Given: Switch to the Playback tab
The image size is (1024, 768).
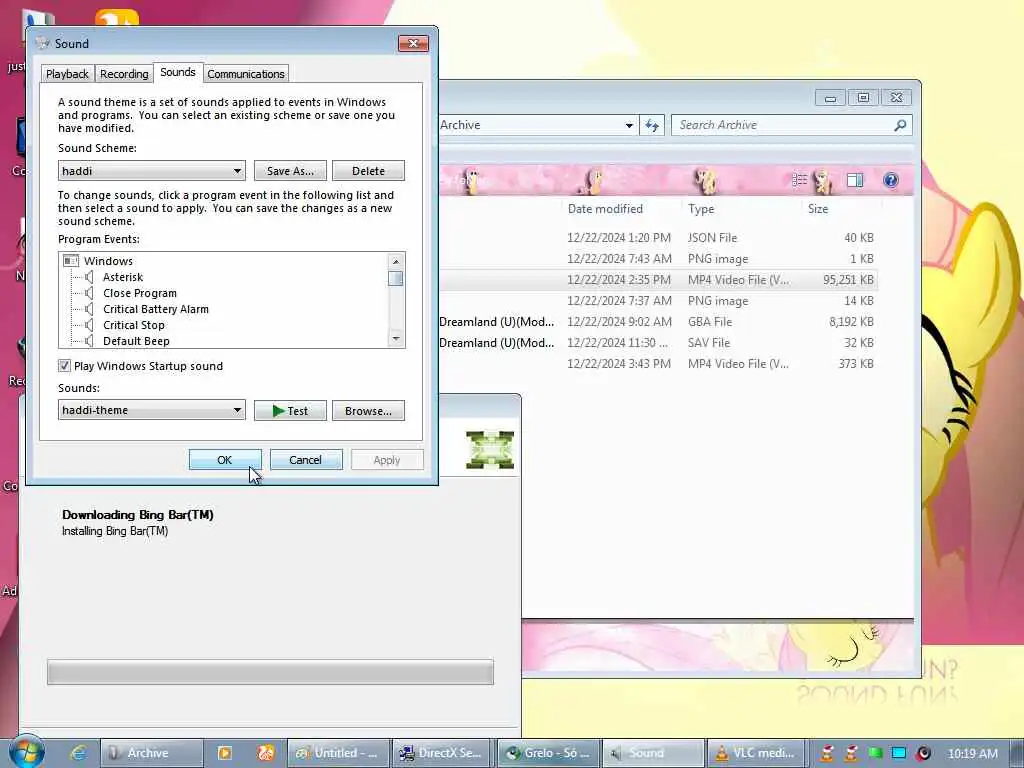Looking at the screenshot, I should tap(67, 74).
